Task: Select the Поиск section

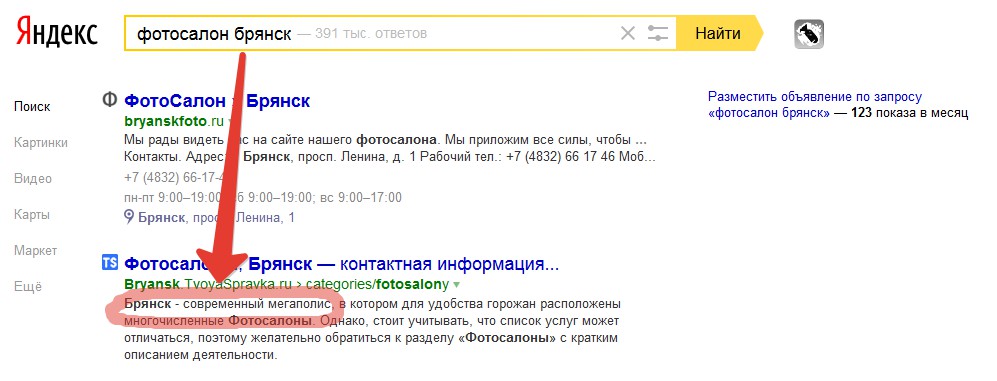Action: pos(32,107)
